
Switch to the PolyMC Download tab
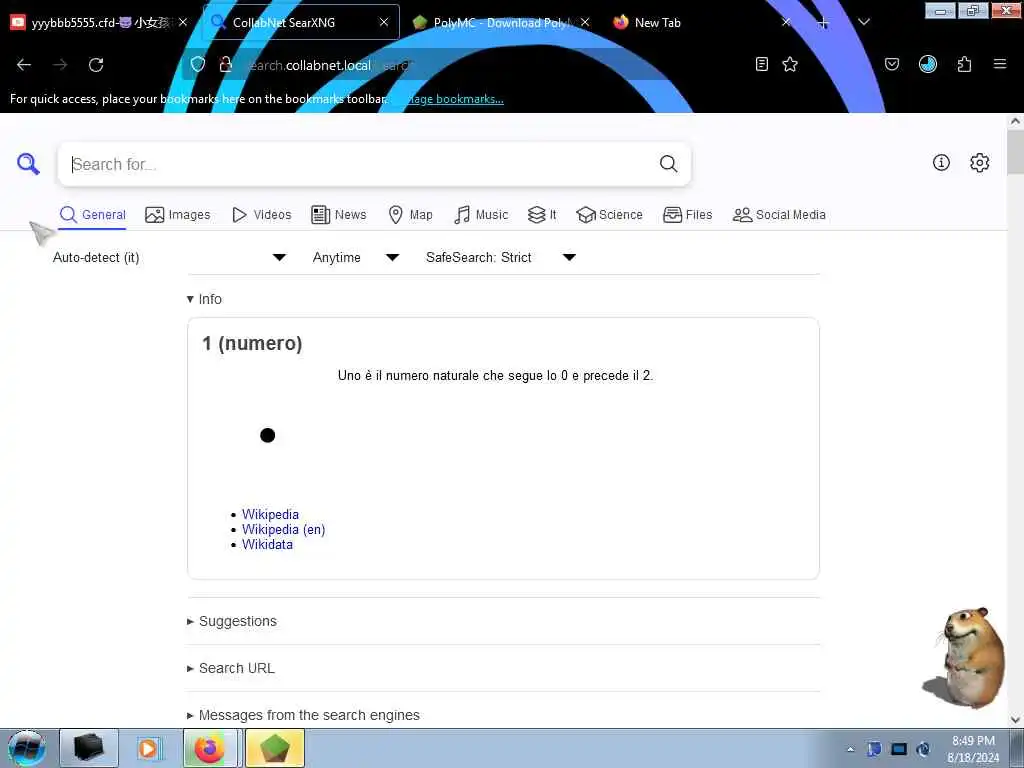click(502, 23)
